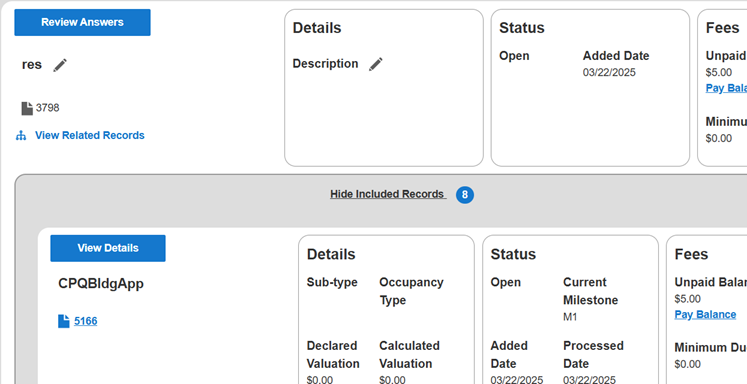Click the blue document icon beside 5166
747x384 pixels.
64,321
